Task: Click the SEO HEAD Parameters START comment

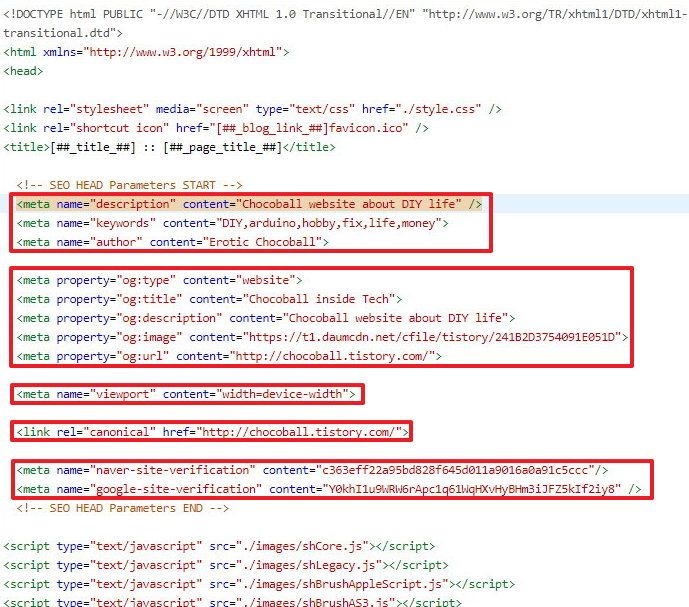Action: (x=130, y=185)
